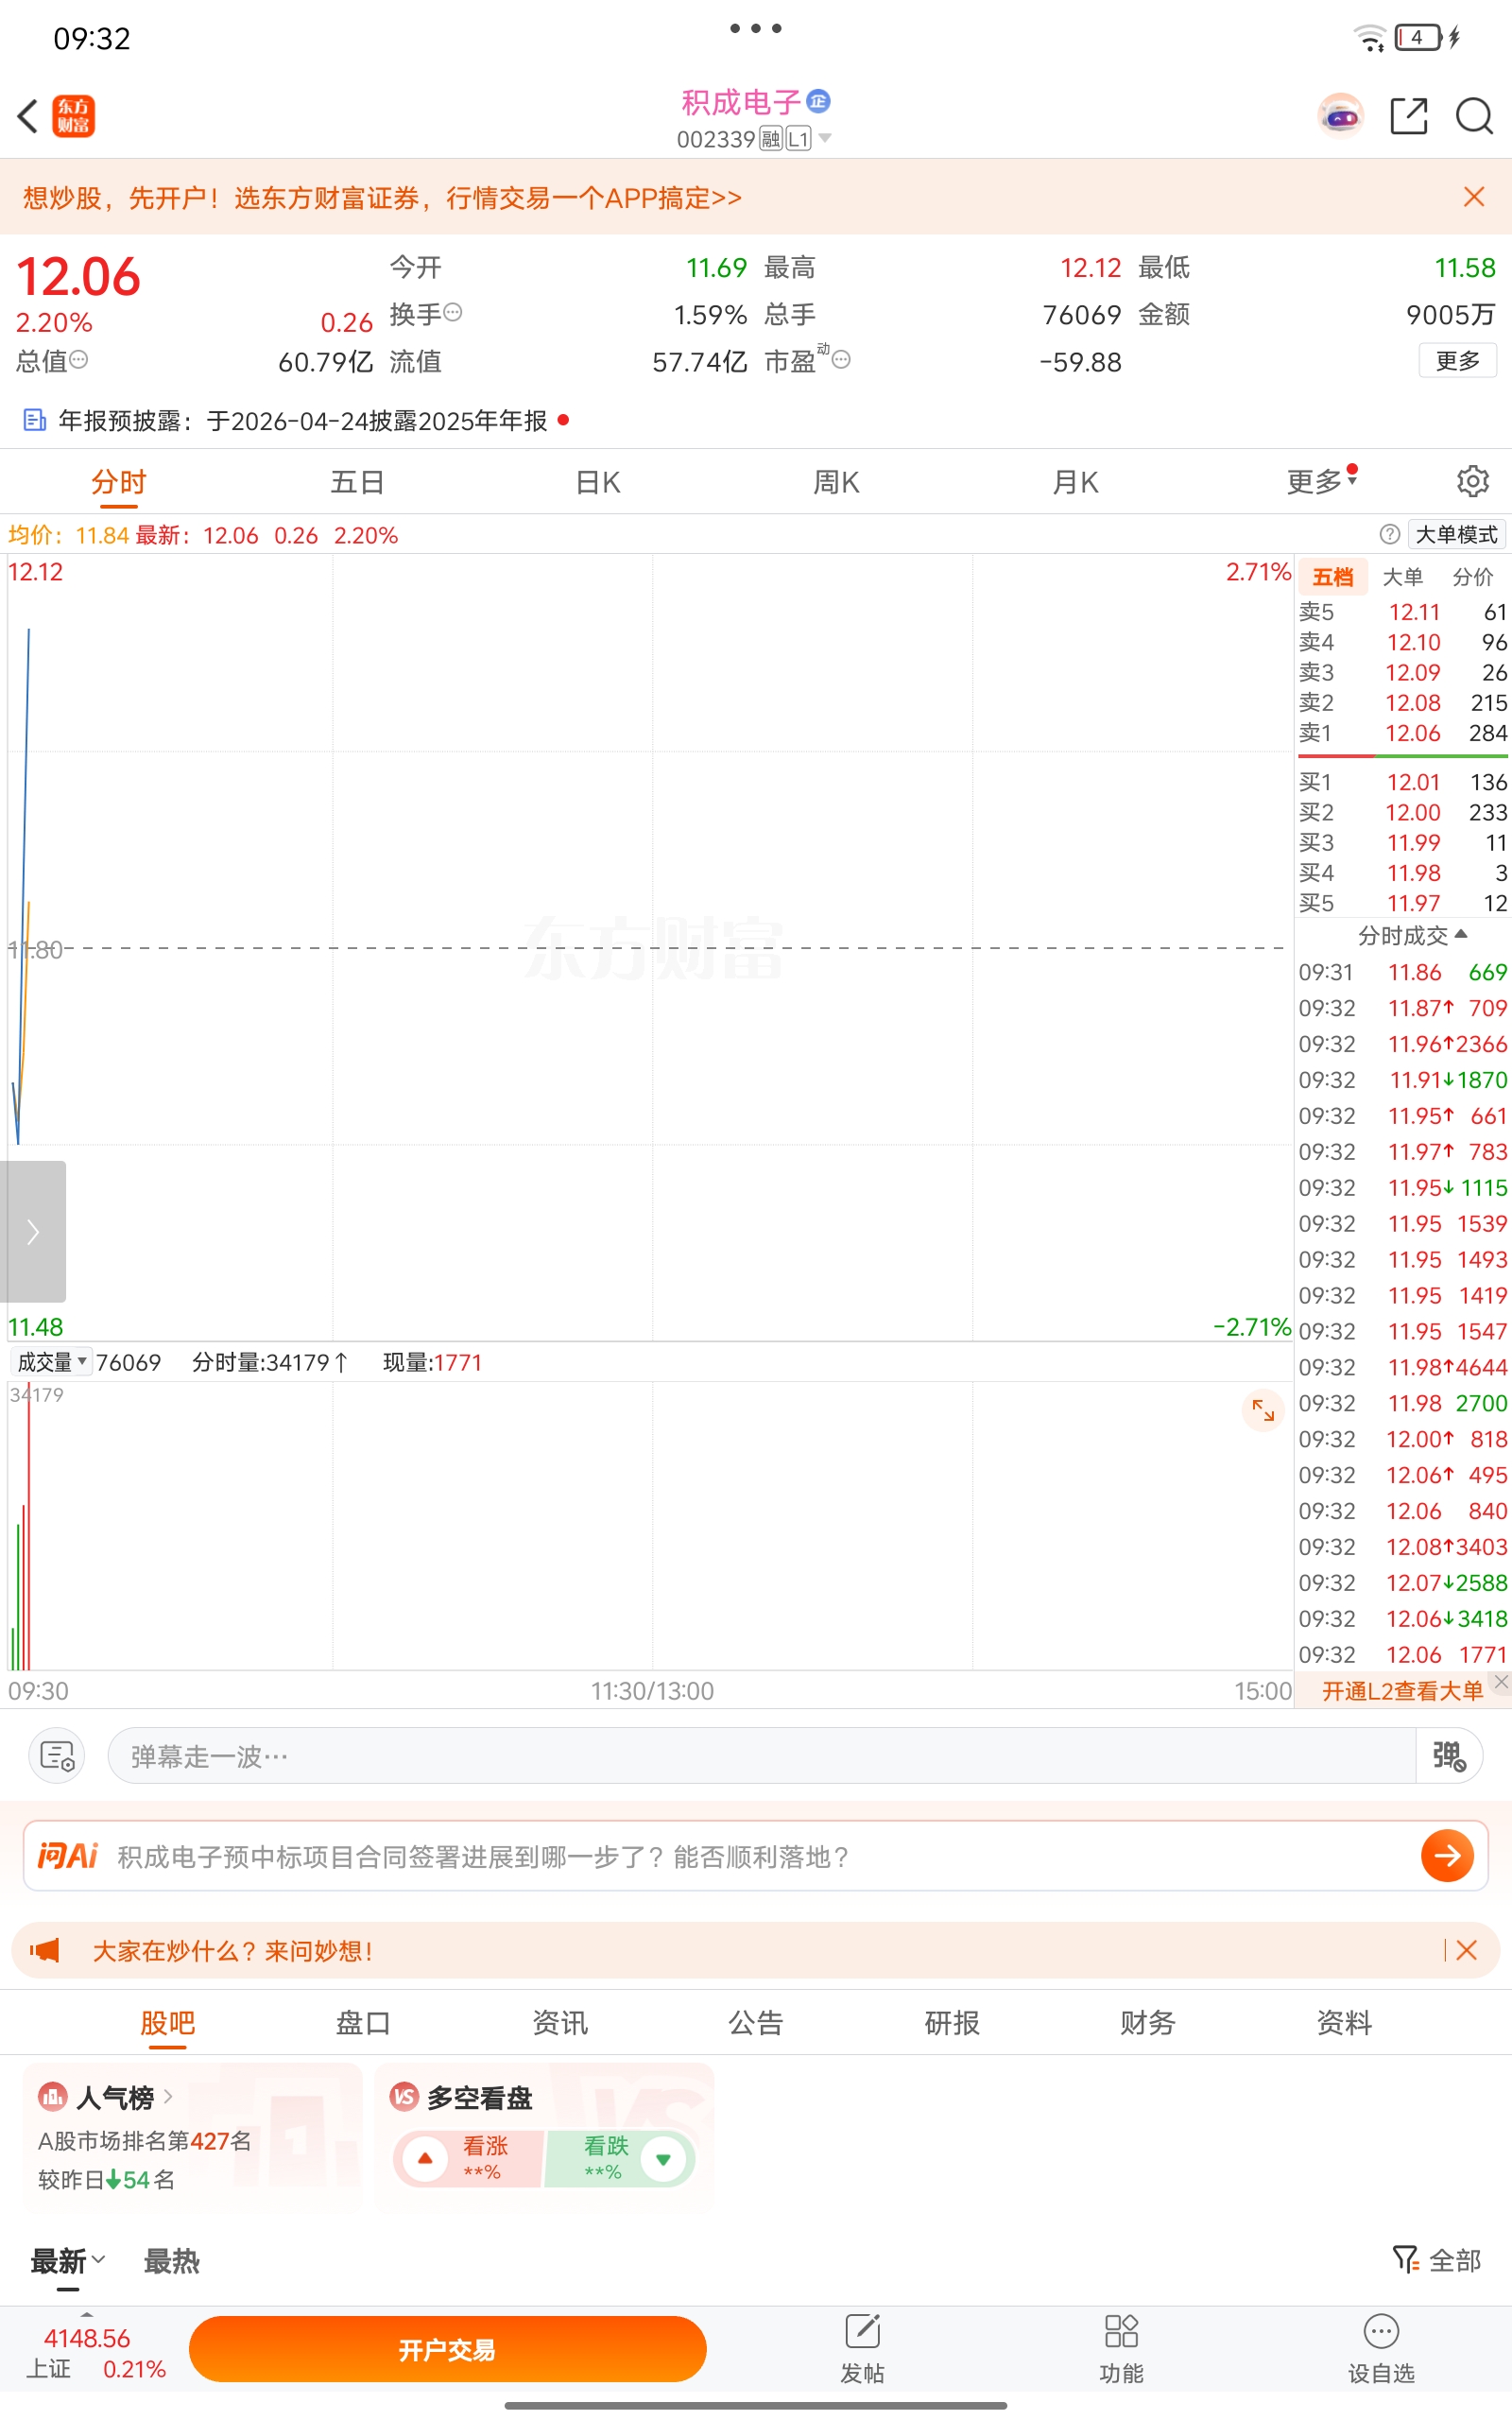Open the 资讯 tab
Screen dimensions: 1512x2420
560,2023
